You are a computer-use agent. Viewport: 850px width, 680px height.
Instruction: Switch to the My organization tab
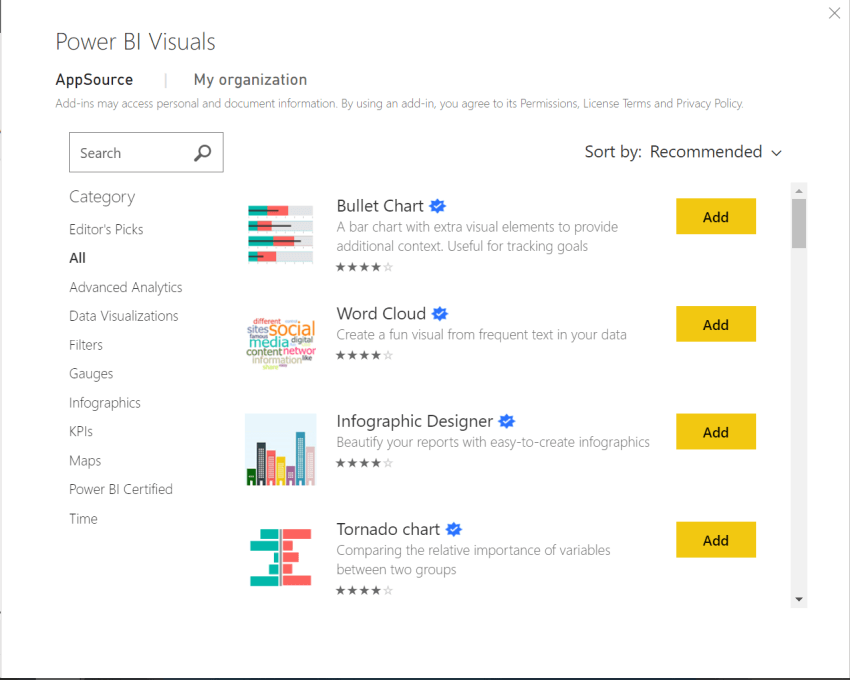coord(250,79)
